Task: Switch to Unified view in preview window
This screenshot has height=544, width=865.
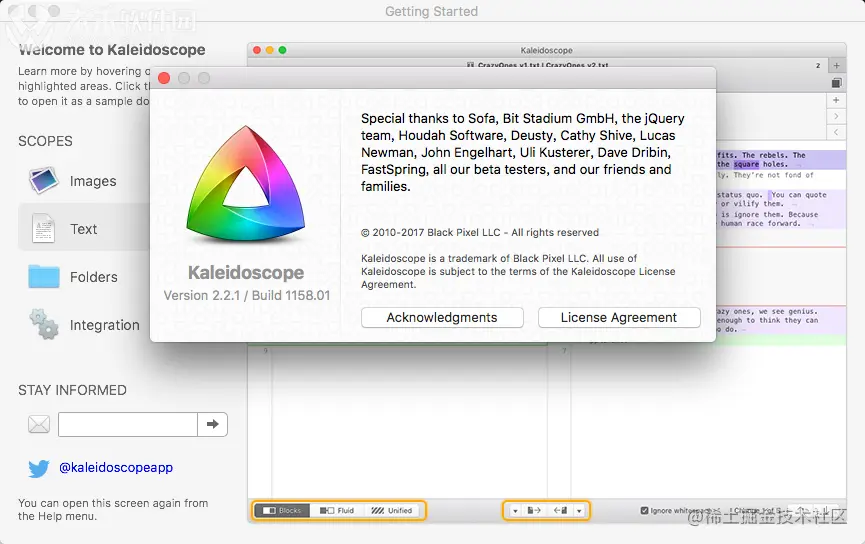Action: 393,510
